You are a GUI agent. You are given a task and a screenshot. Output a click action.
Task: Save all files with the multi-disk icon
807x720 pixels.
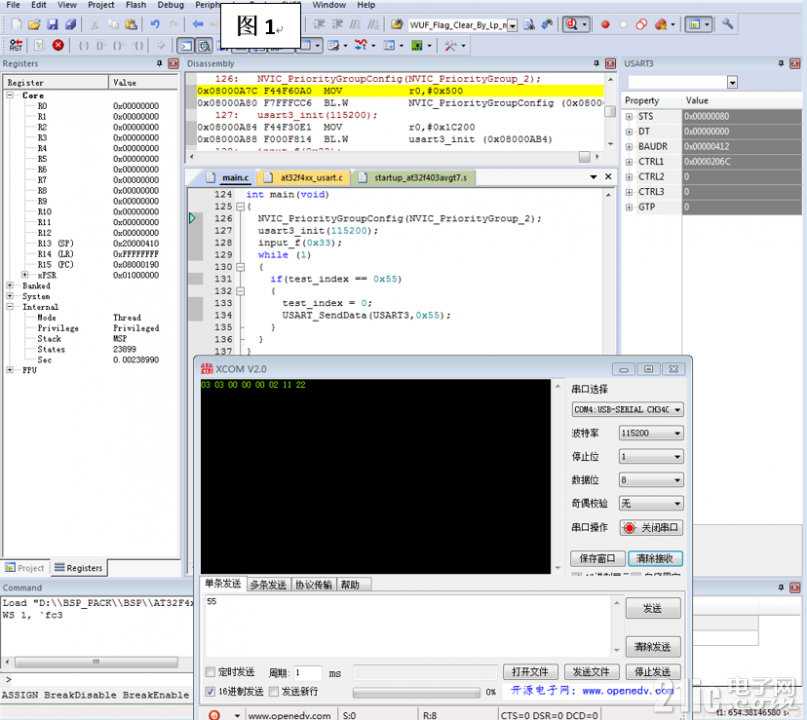[x=71, y=24]
